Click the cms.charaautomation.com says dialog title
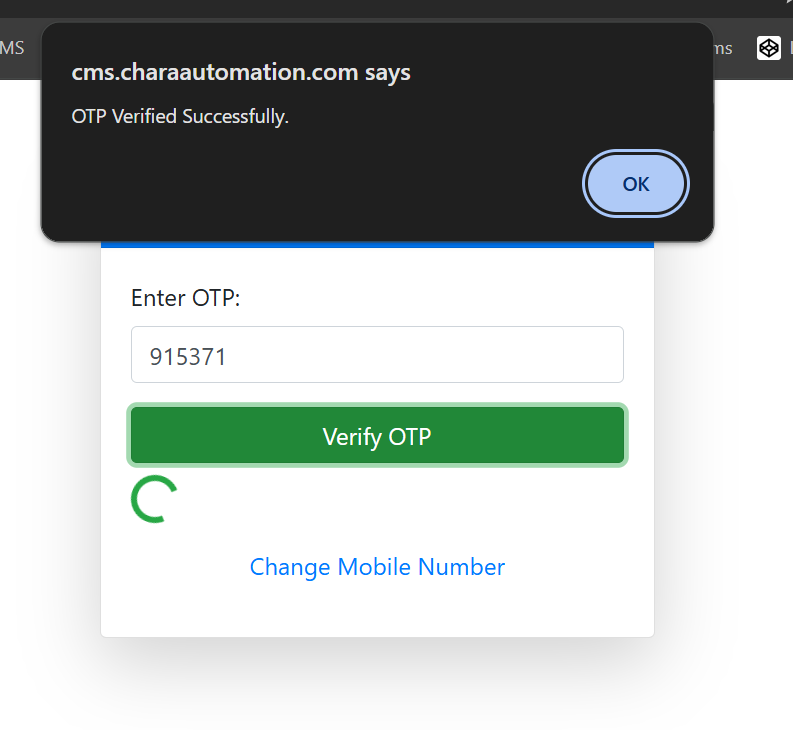Viewport: 793px width, 730px height. pyautogui.click(x=241, y=72)
